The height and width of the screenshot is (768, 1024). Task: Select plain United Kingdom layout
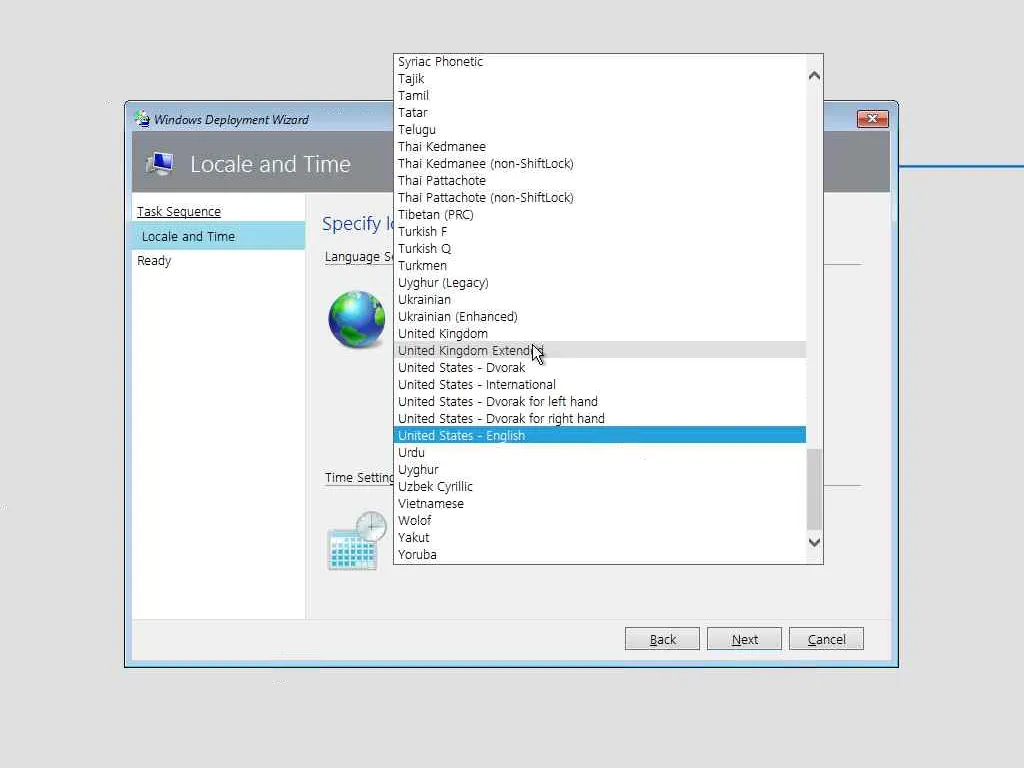[600, 333]
